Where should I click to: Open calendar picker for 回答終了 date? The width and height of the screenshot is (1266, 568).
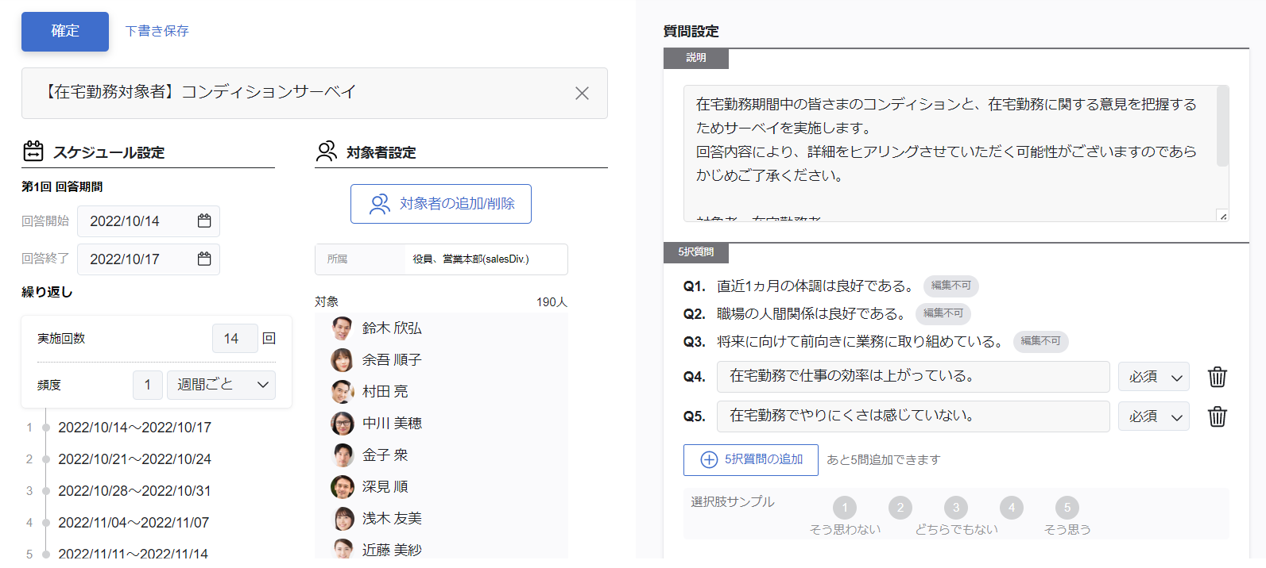coord(204,259)
